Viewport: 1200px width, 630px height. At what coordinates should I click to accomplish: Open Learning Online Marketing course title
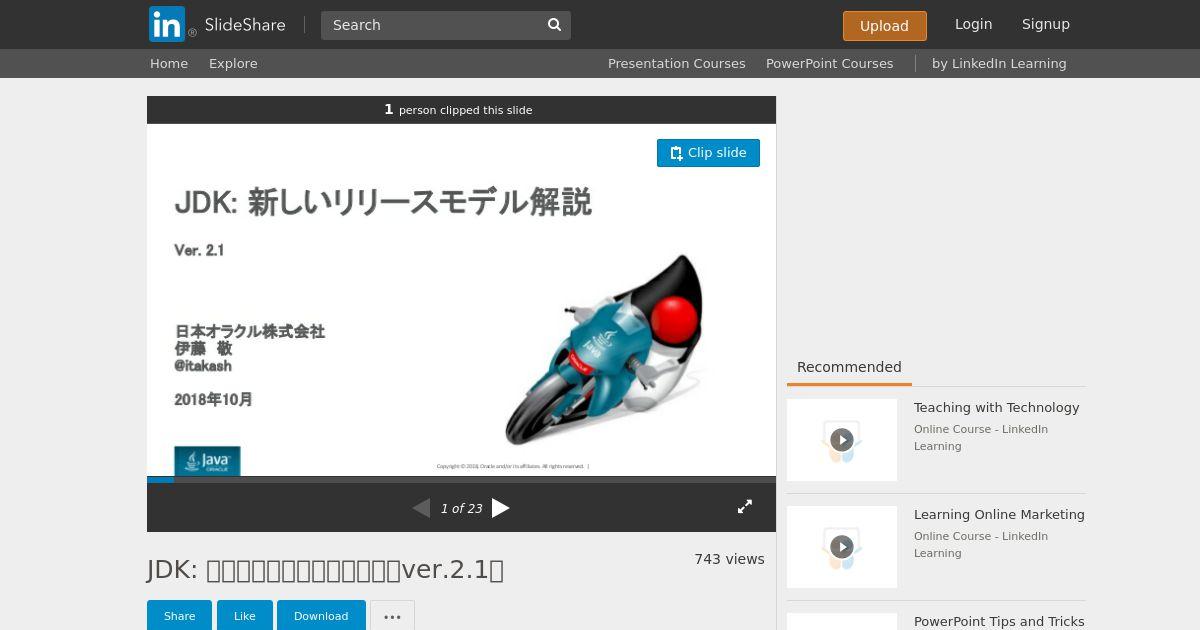(x=999, y=514)
